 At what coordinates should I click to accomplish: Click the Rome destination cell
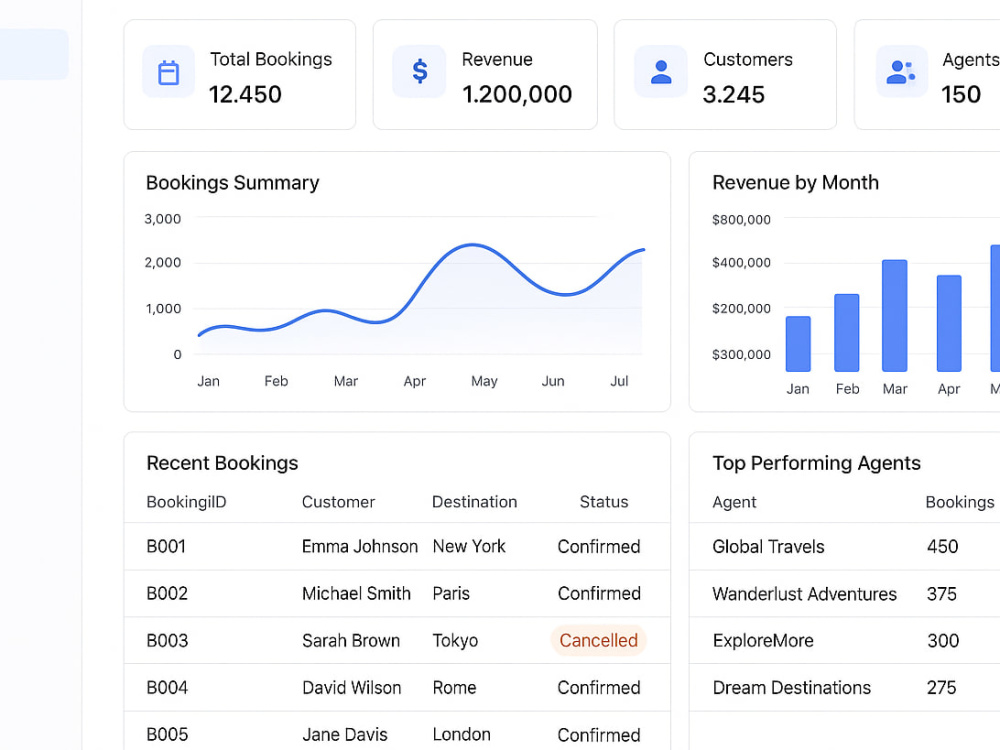click(454, 688)
